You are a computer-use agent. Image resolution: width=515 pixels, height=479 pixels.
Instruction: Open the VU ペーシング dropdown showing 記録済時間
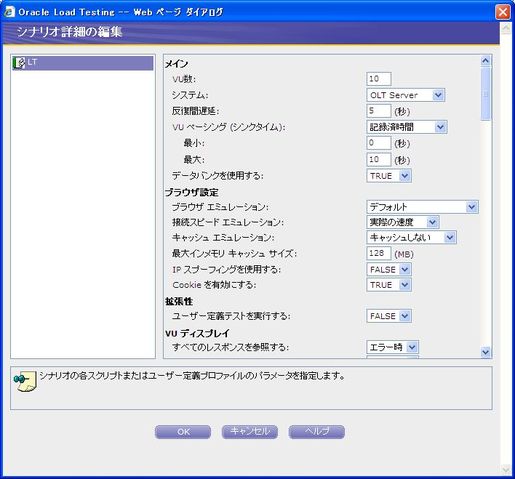pyautogui.click(x=407, y=127)
